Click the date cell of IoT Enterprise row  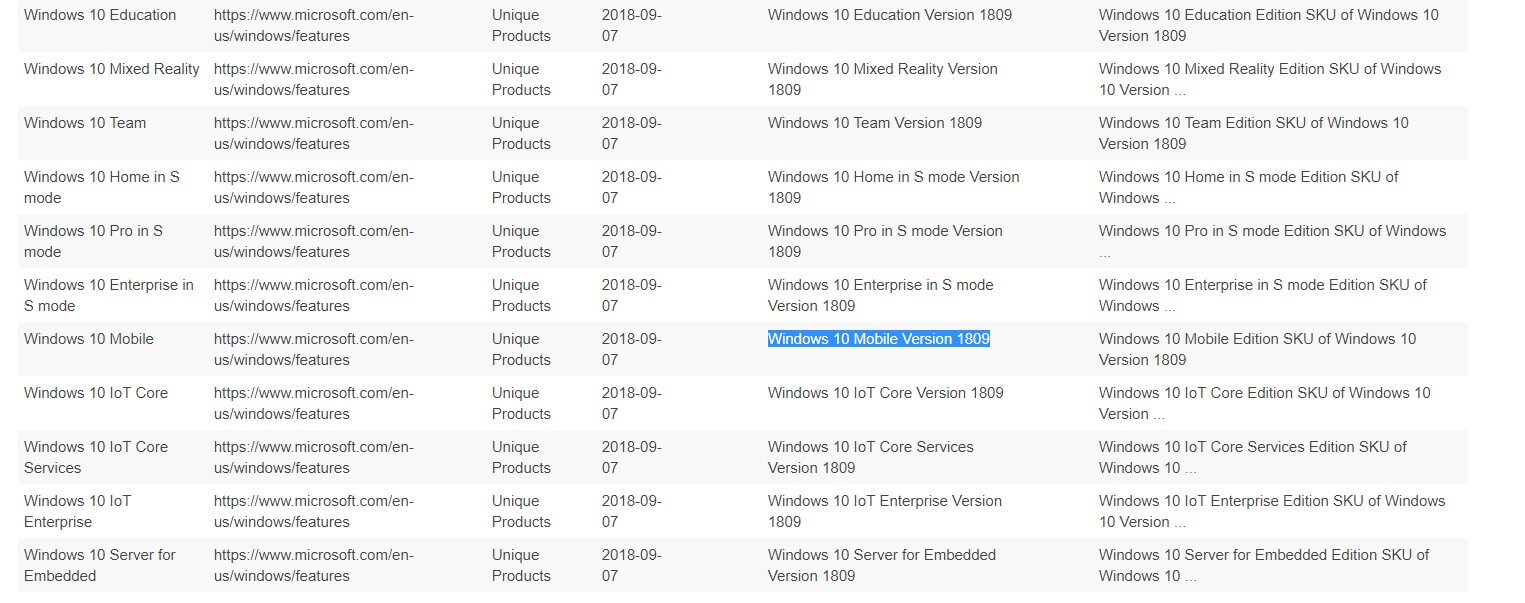[631, 511]
